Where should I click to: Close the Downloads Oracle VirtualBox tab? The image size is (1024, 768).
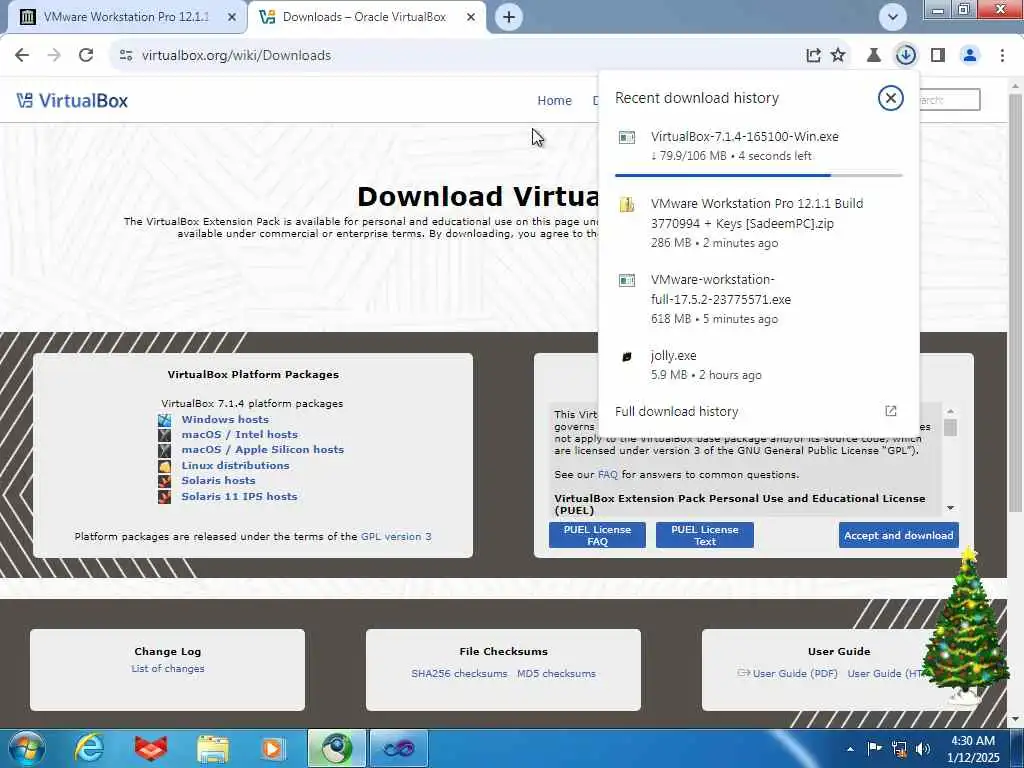coord(471,17)
